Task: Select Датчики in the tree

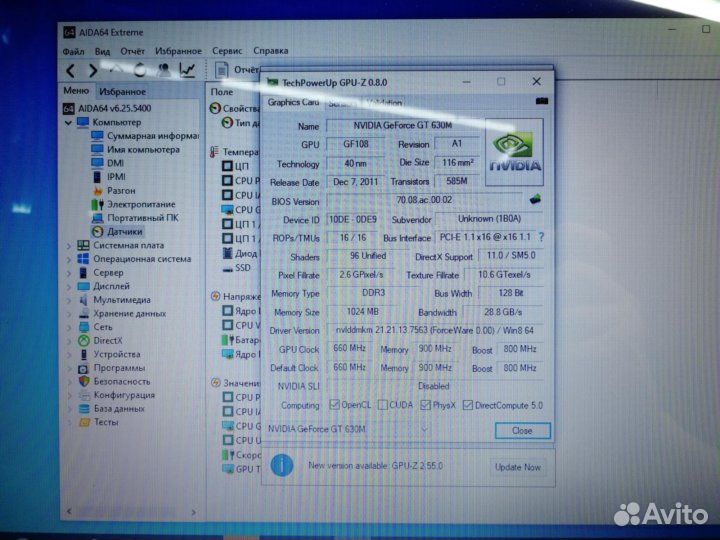Action: [x=117, y=231]
